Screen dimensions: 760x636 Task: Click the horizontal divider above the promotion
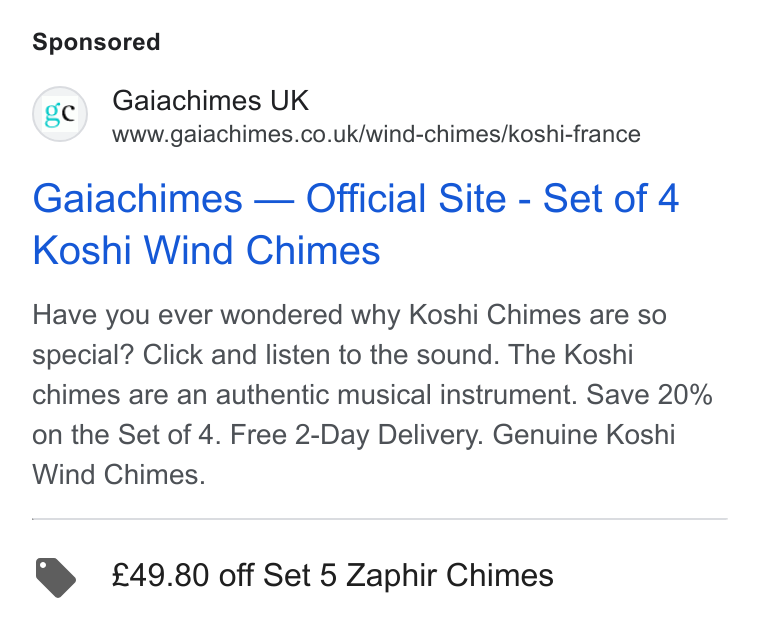pyautogui.click(x=380, y=519)
